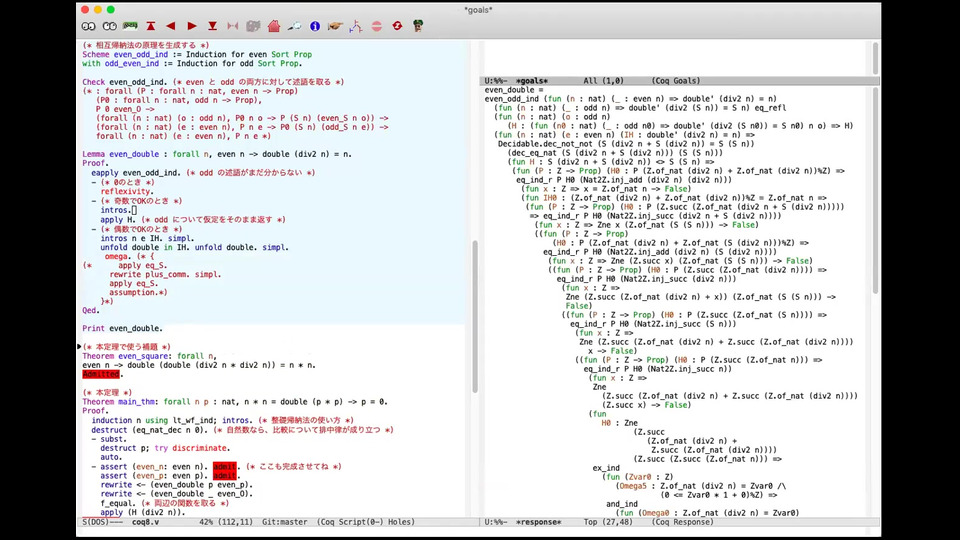Click Git:master in the mode line
960x540 pixels.
[x=285, y=522]
